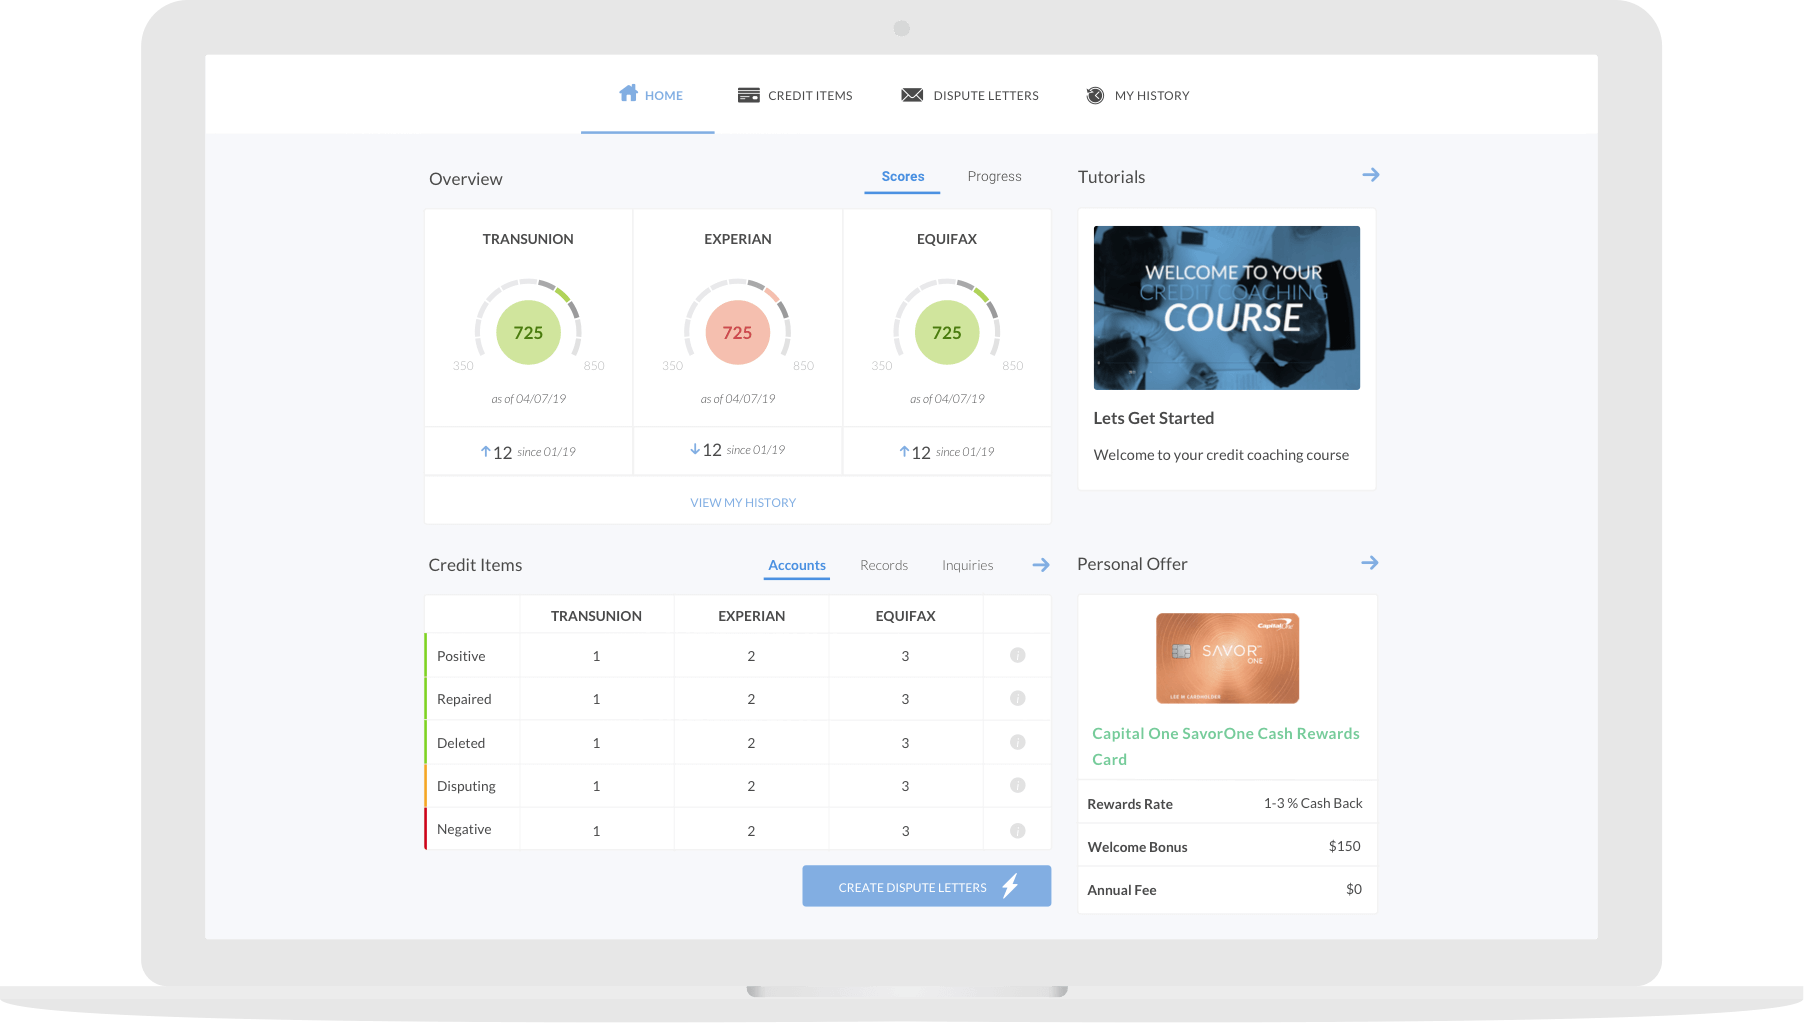Open the Tutorials section via arrow icon
This screenshot has height=1023, width=1806.
pos(1370,174)
